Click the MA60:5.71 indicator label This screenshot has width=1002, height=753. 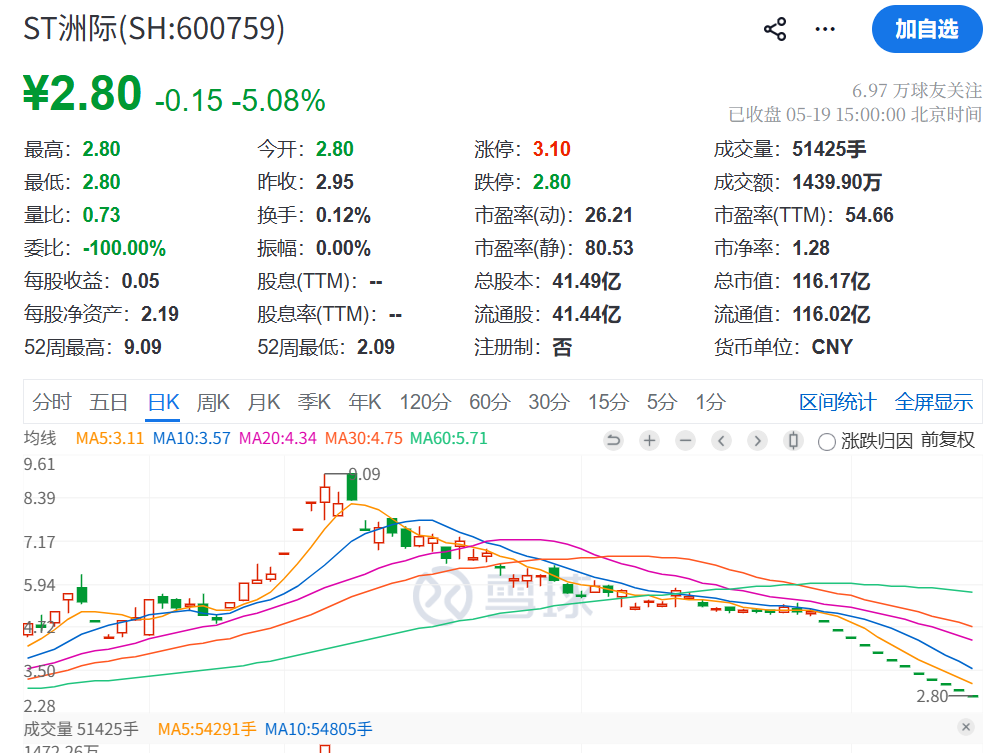pyautogui.click(x=449, y=439)
